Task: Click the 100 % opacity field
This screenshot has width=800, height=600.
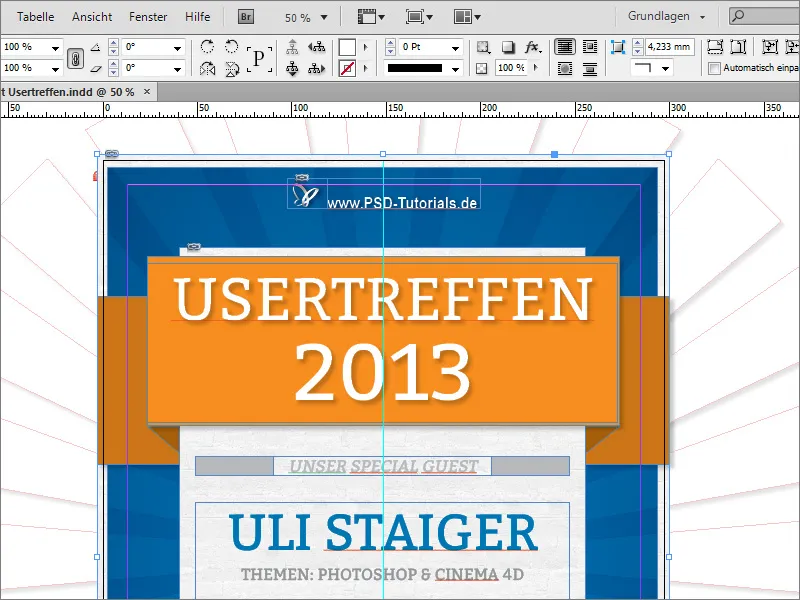Action: (x=511, y=68)
